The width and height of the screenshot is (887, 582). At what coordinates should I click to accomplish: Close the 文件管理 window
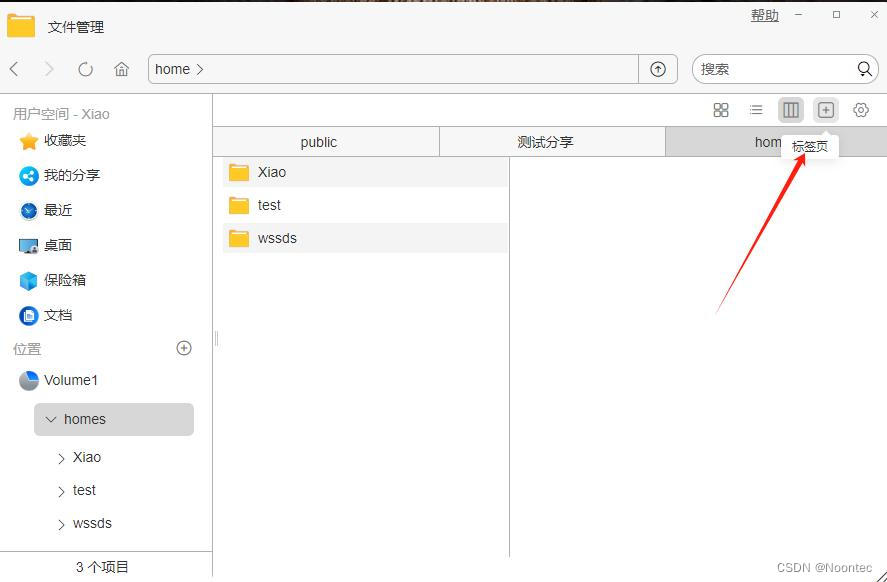874,15
